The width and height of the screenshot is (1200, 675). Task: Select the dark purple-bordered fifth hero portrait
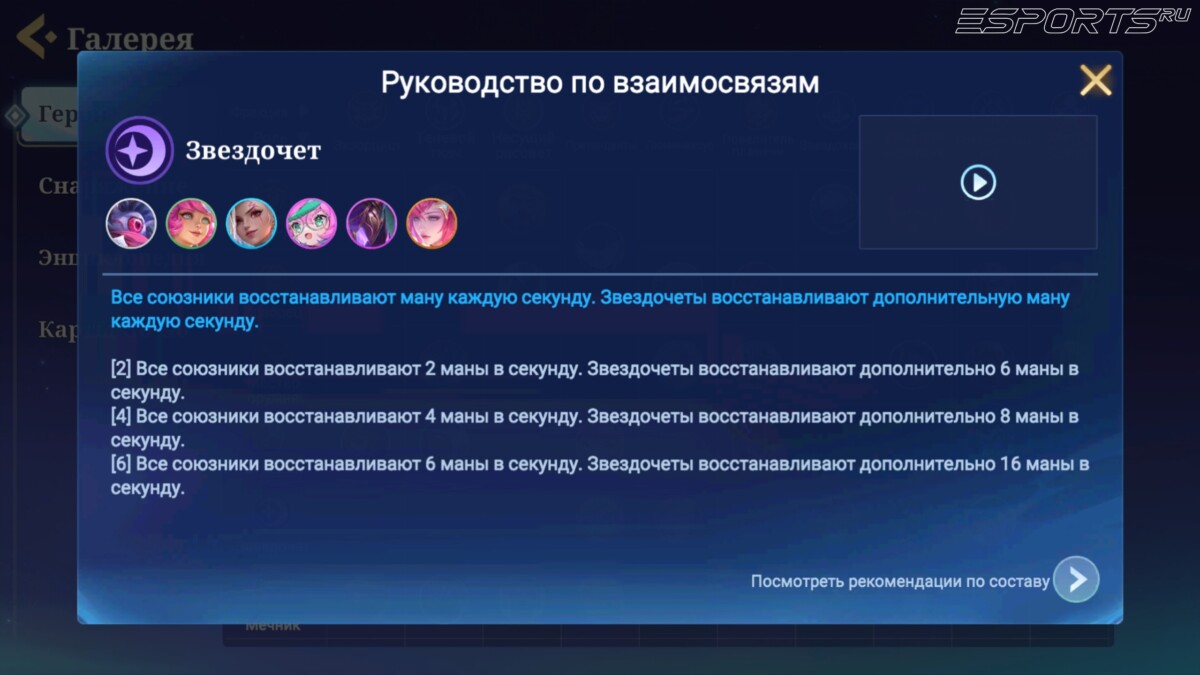(371, 222)
